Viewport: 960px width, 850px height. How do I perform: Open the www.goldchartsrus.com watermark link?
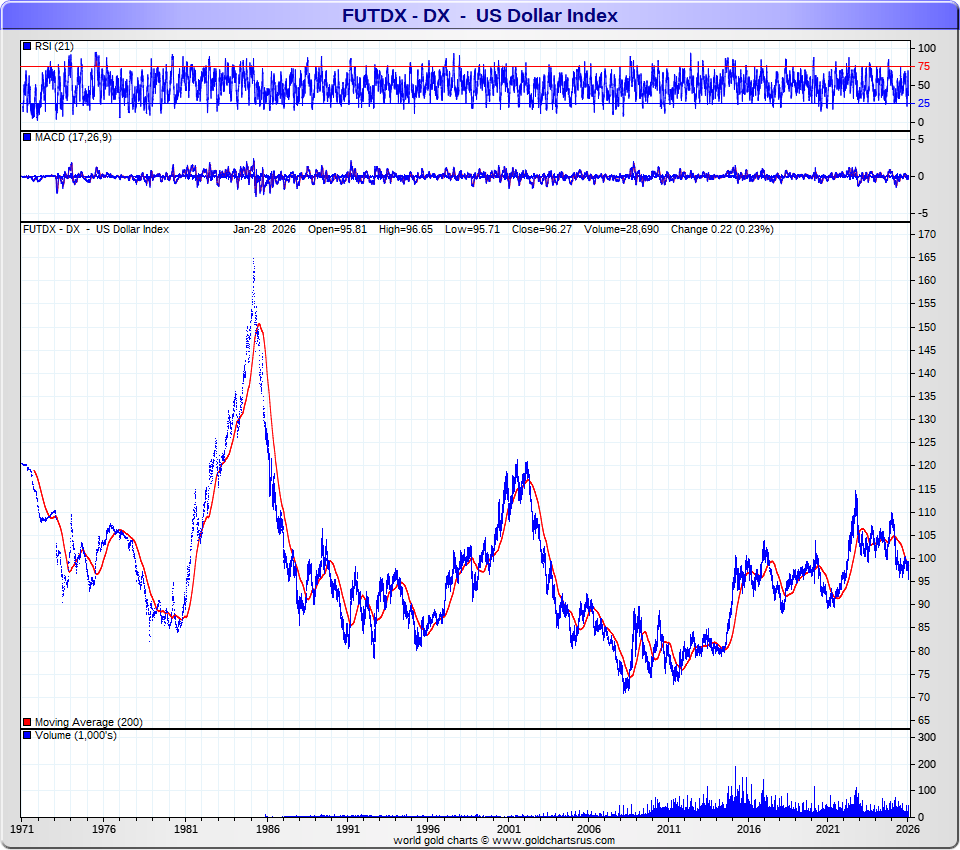pyautogui.click(x=554, y=840)
